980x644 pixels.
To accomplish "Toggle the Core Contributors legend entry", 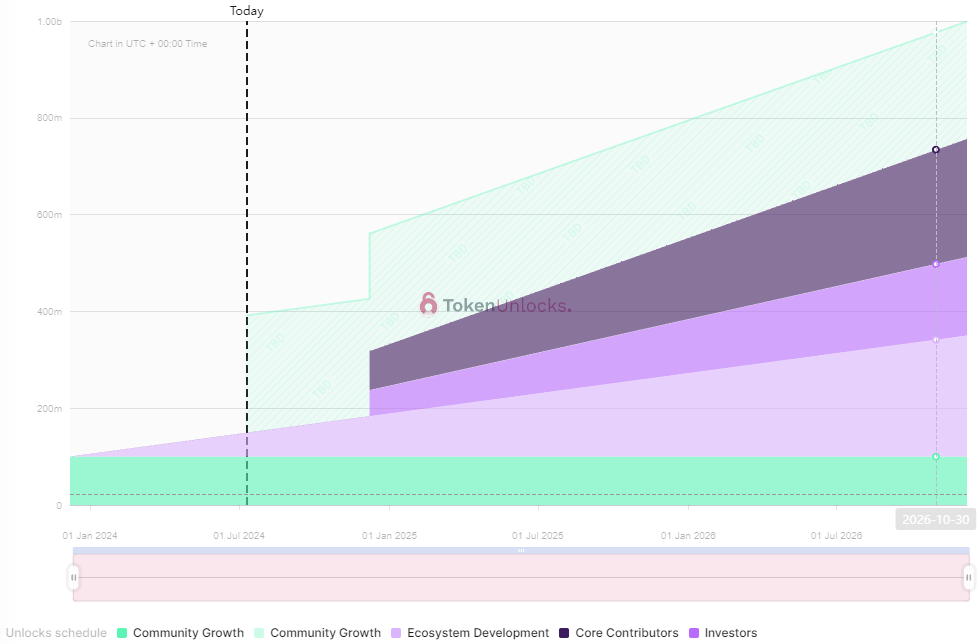I will 619,633.
